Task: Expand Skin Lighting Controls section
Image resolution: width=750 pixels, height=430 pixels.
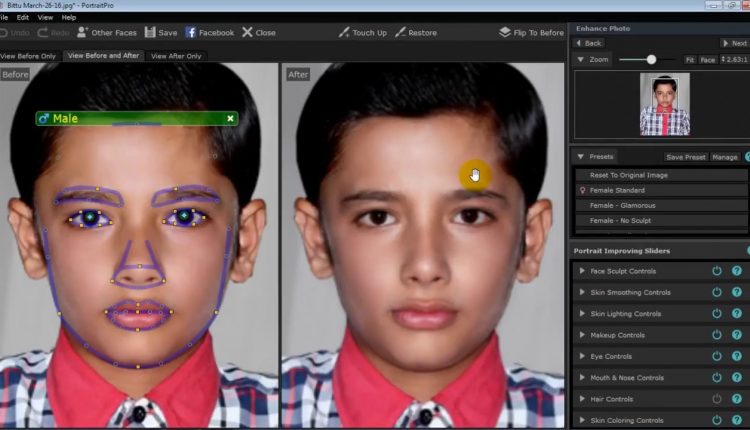Action: click(x=582, y=313)
